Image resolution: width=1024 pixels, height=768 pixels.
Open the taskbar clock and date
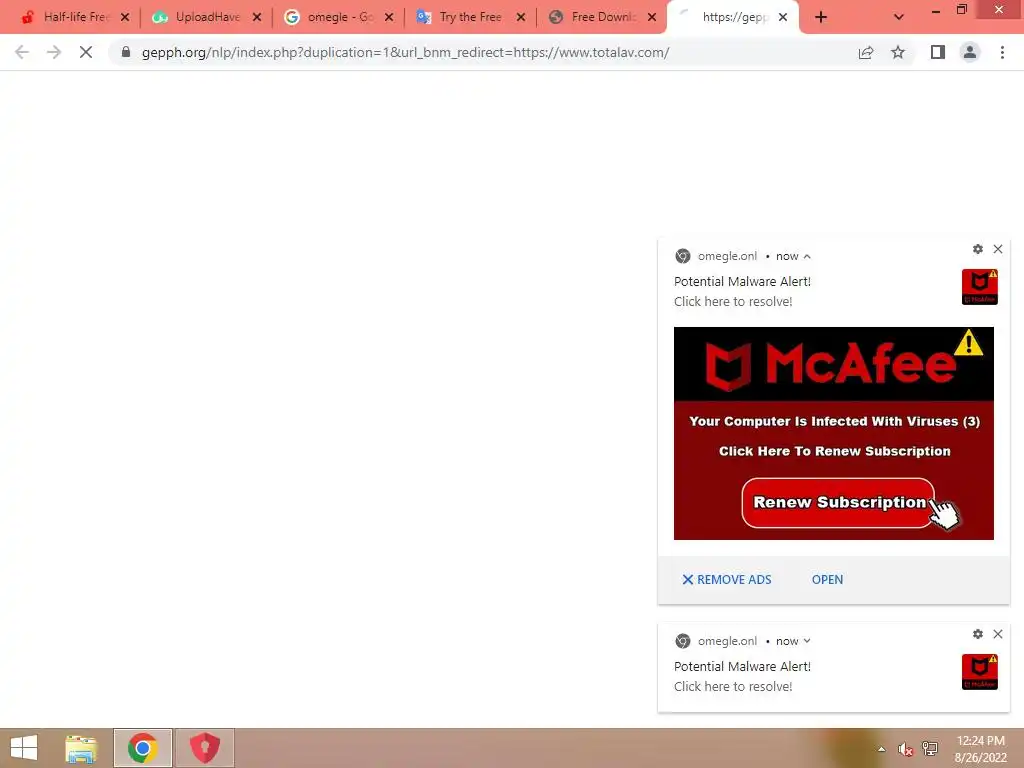[980, 749]
